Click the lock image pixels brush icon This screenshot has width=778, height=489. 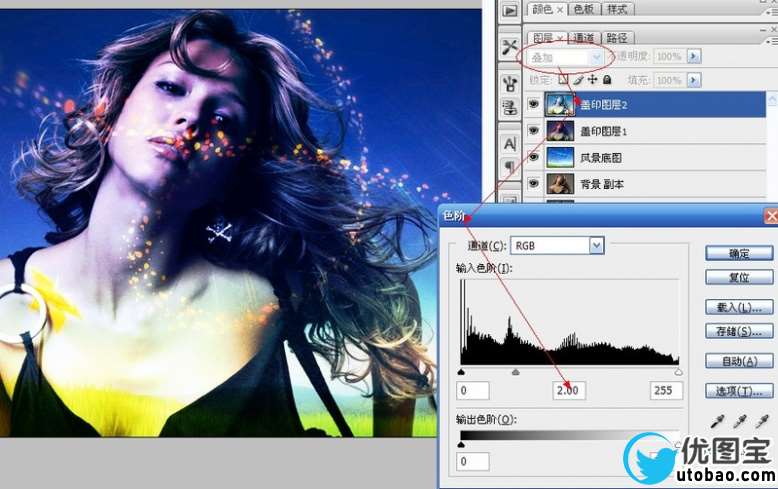coord(578,80)
